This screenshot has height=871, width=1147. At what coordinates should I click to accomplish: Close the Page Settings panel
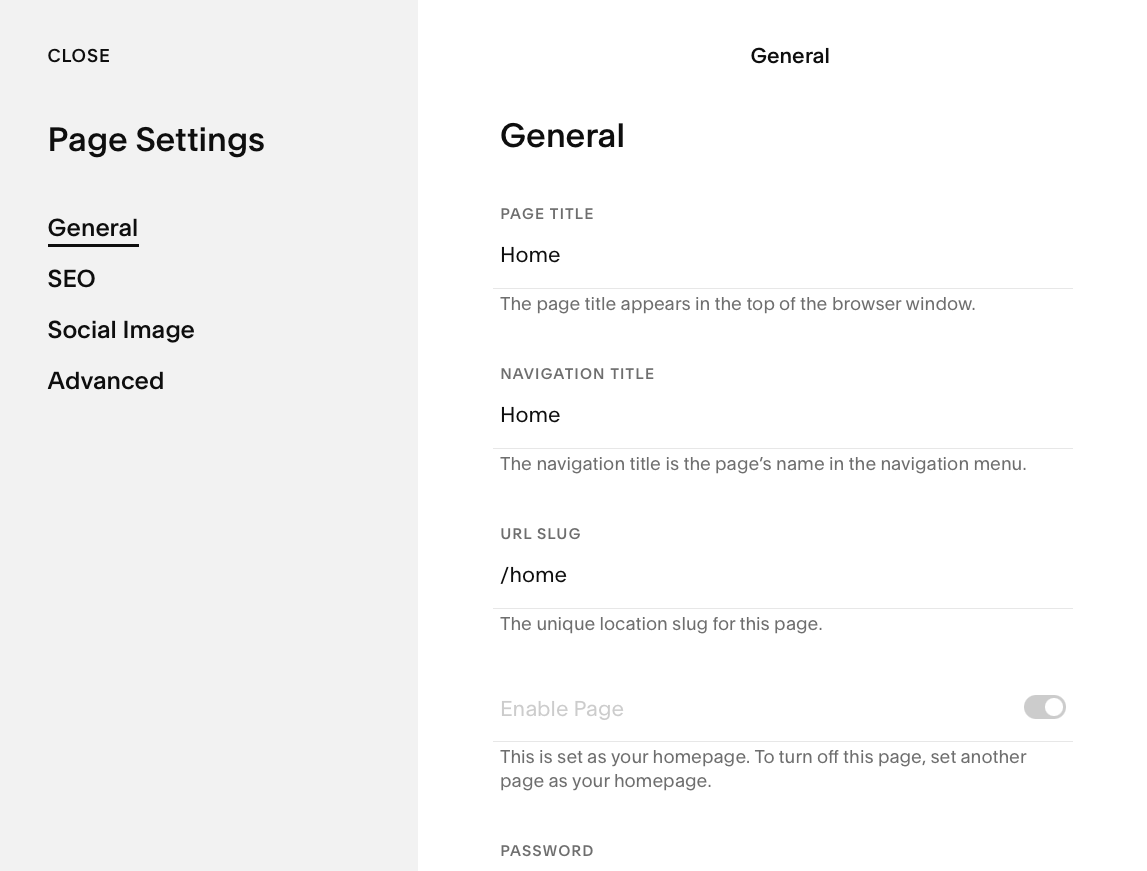78,56
